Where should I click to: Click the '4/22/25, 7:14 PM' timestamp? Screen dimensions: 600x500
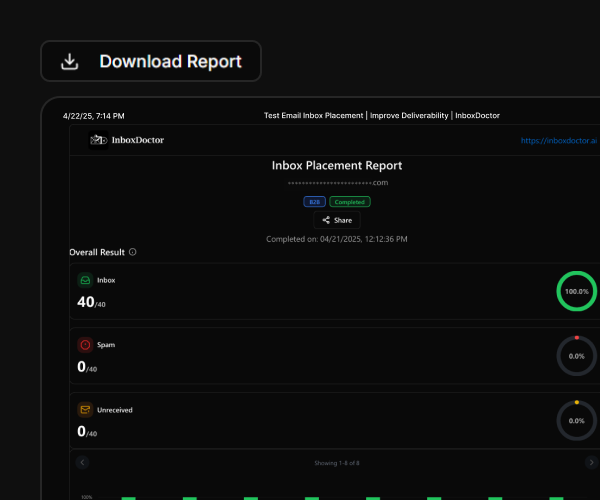tap(93, 116)
